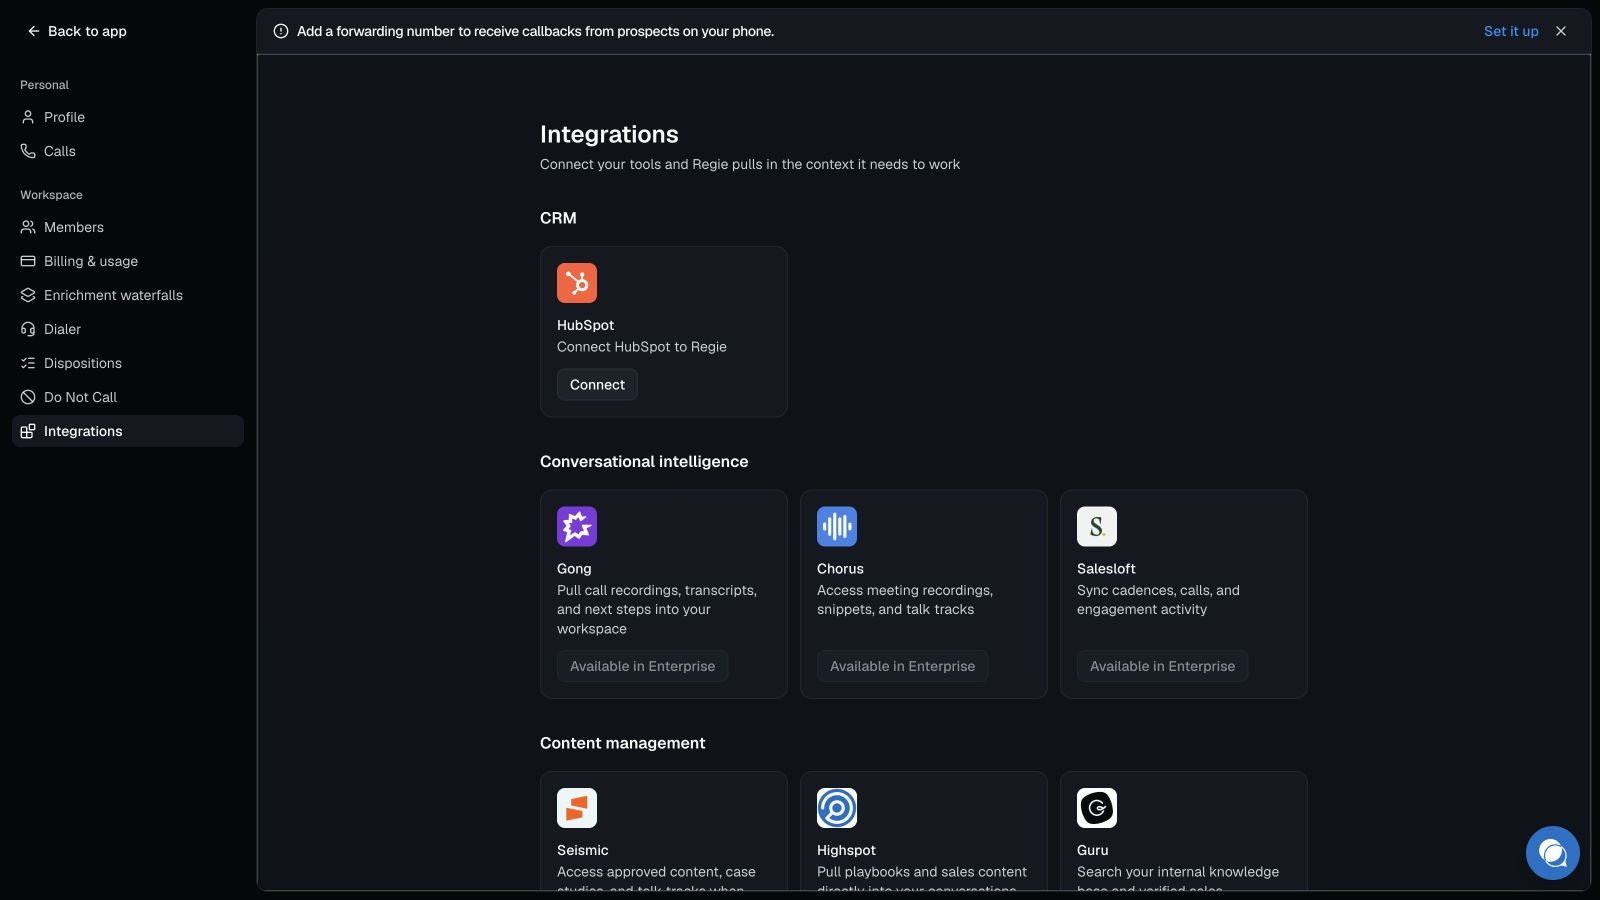This screenshot has height=900, width=1600.
Task: Dismiss the forwarding number banner
Action: [1561, 31]
